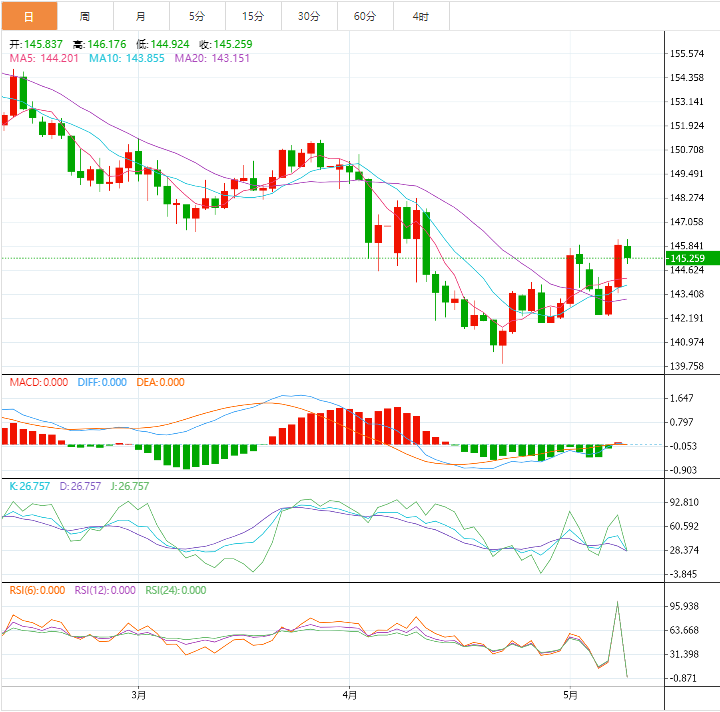Click the 139.758 price axis label
Image resolution: width=720 pixels, height=712 pixels.
(x=687, y=366)
